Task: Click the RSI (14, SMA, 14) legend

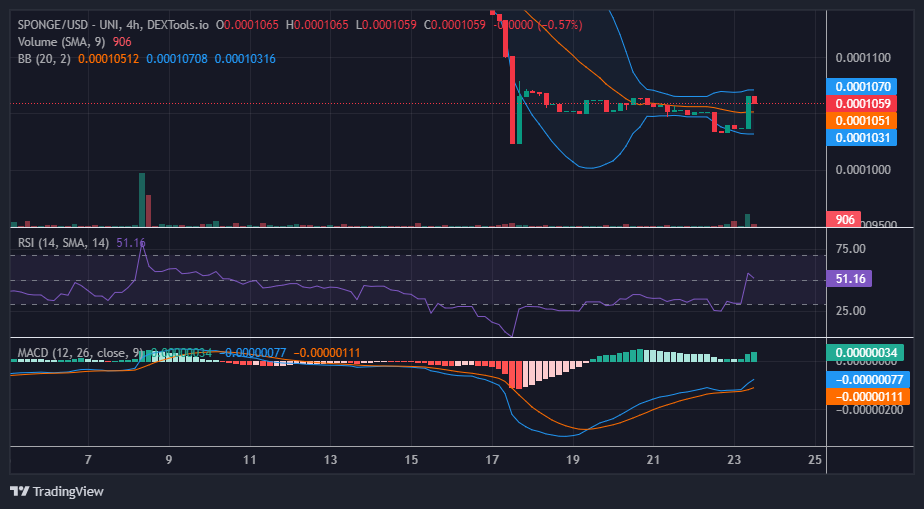Action: point(63,243)
